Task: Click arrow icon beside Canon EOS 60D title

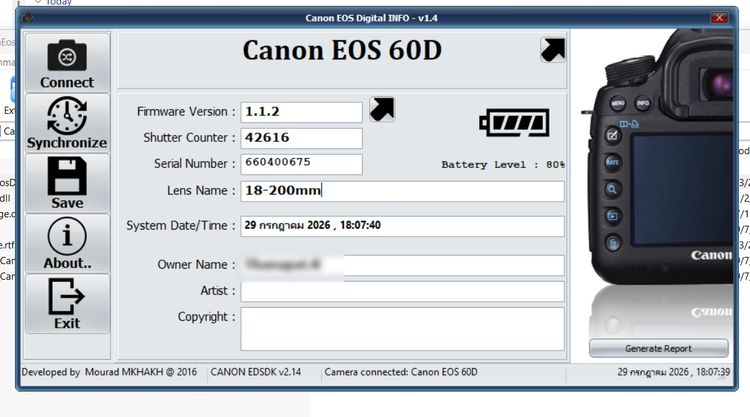Action: (x=553, y=50)
